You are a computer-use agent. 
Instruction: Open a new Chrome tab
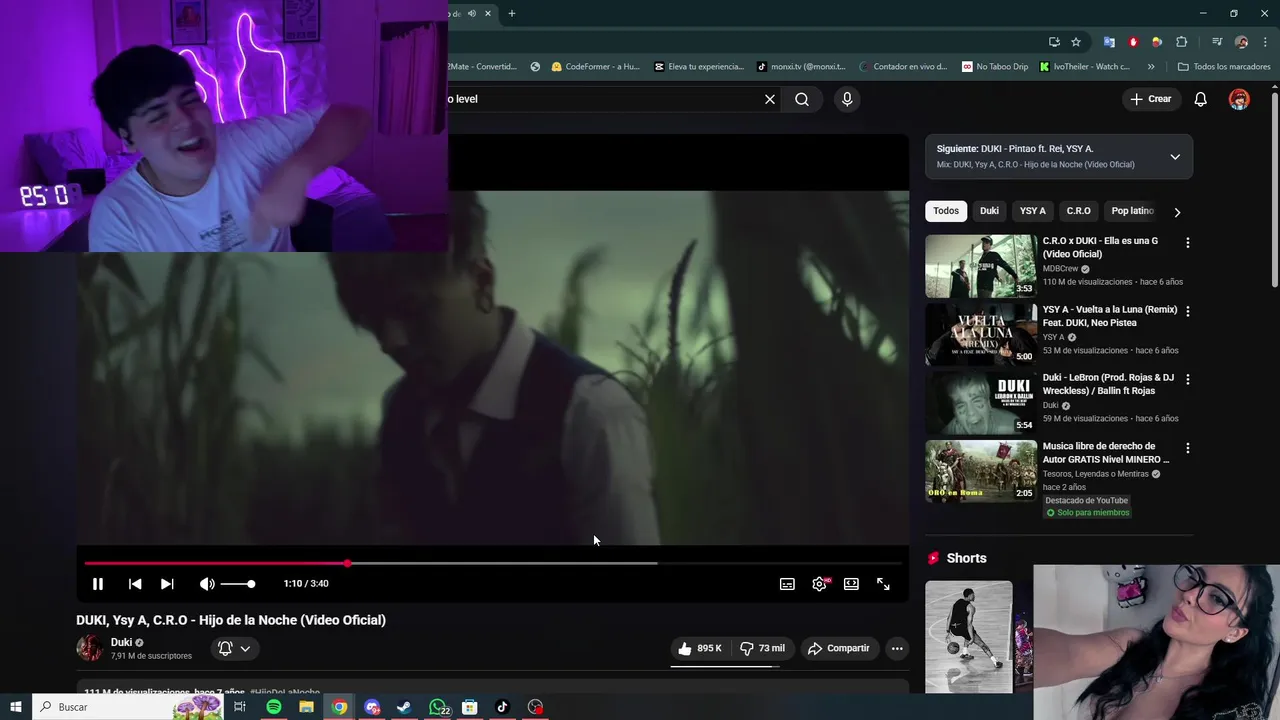point(512,14)
